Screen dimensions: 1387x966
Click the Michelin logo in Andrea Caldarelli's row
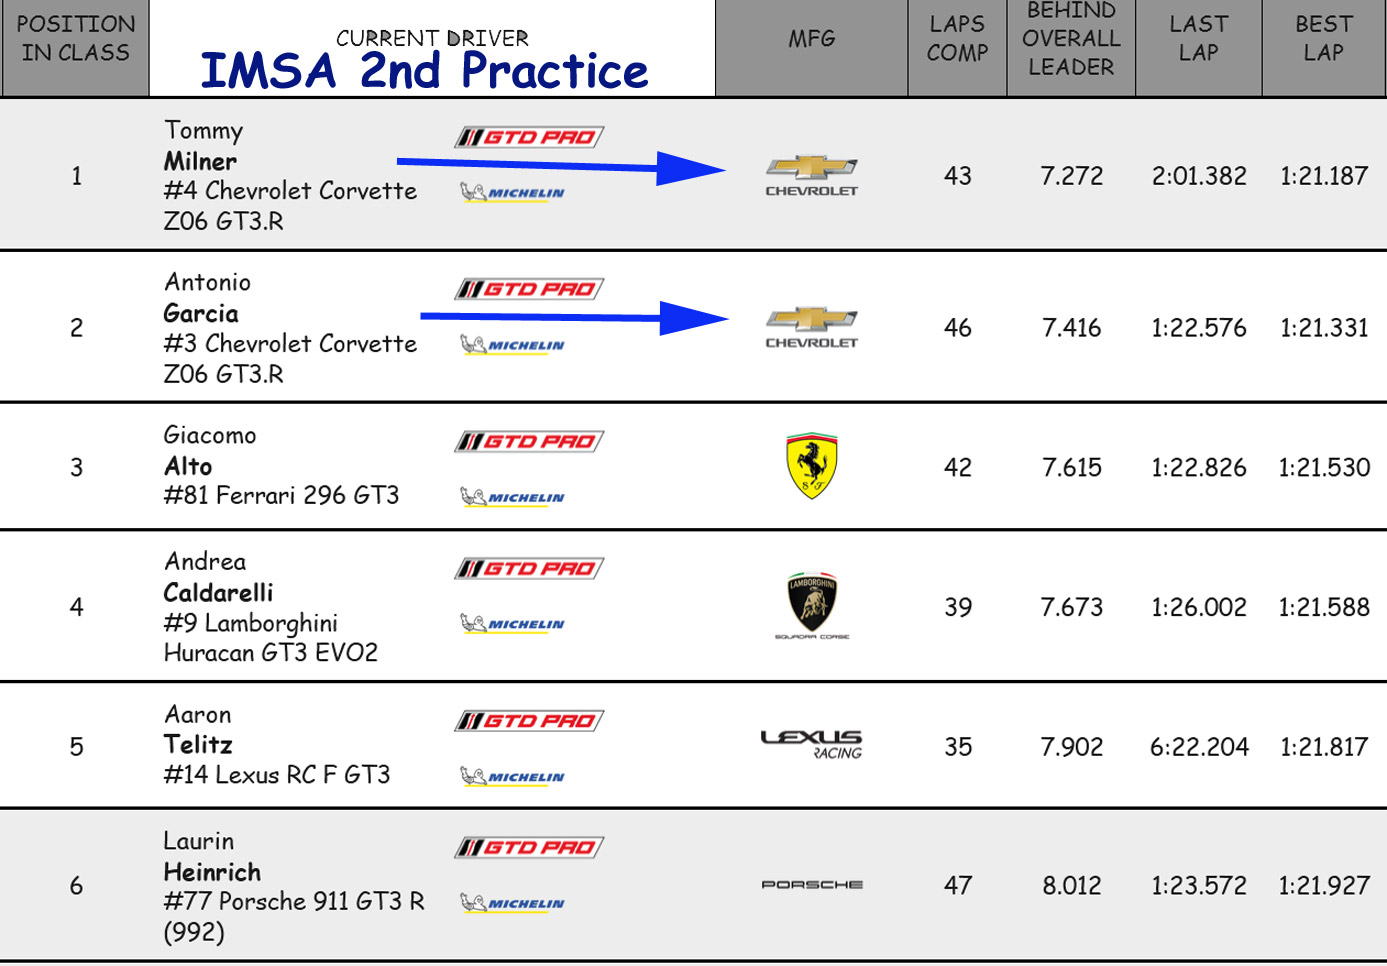513,624
